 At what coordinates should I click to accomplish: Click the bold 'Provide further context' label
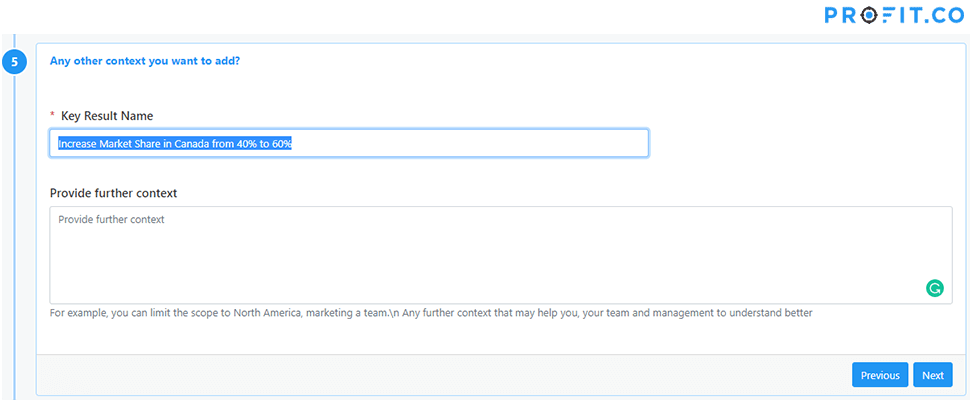[113, 193]
